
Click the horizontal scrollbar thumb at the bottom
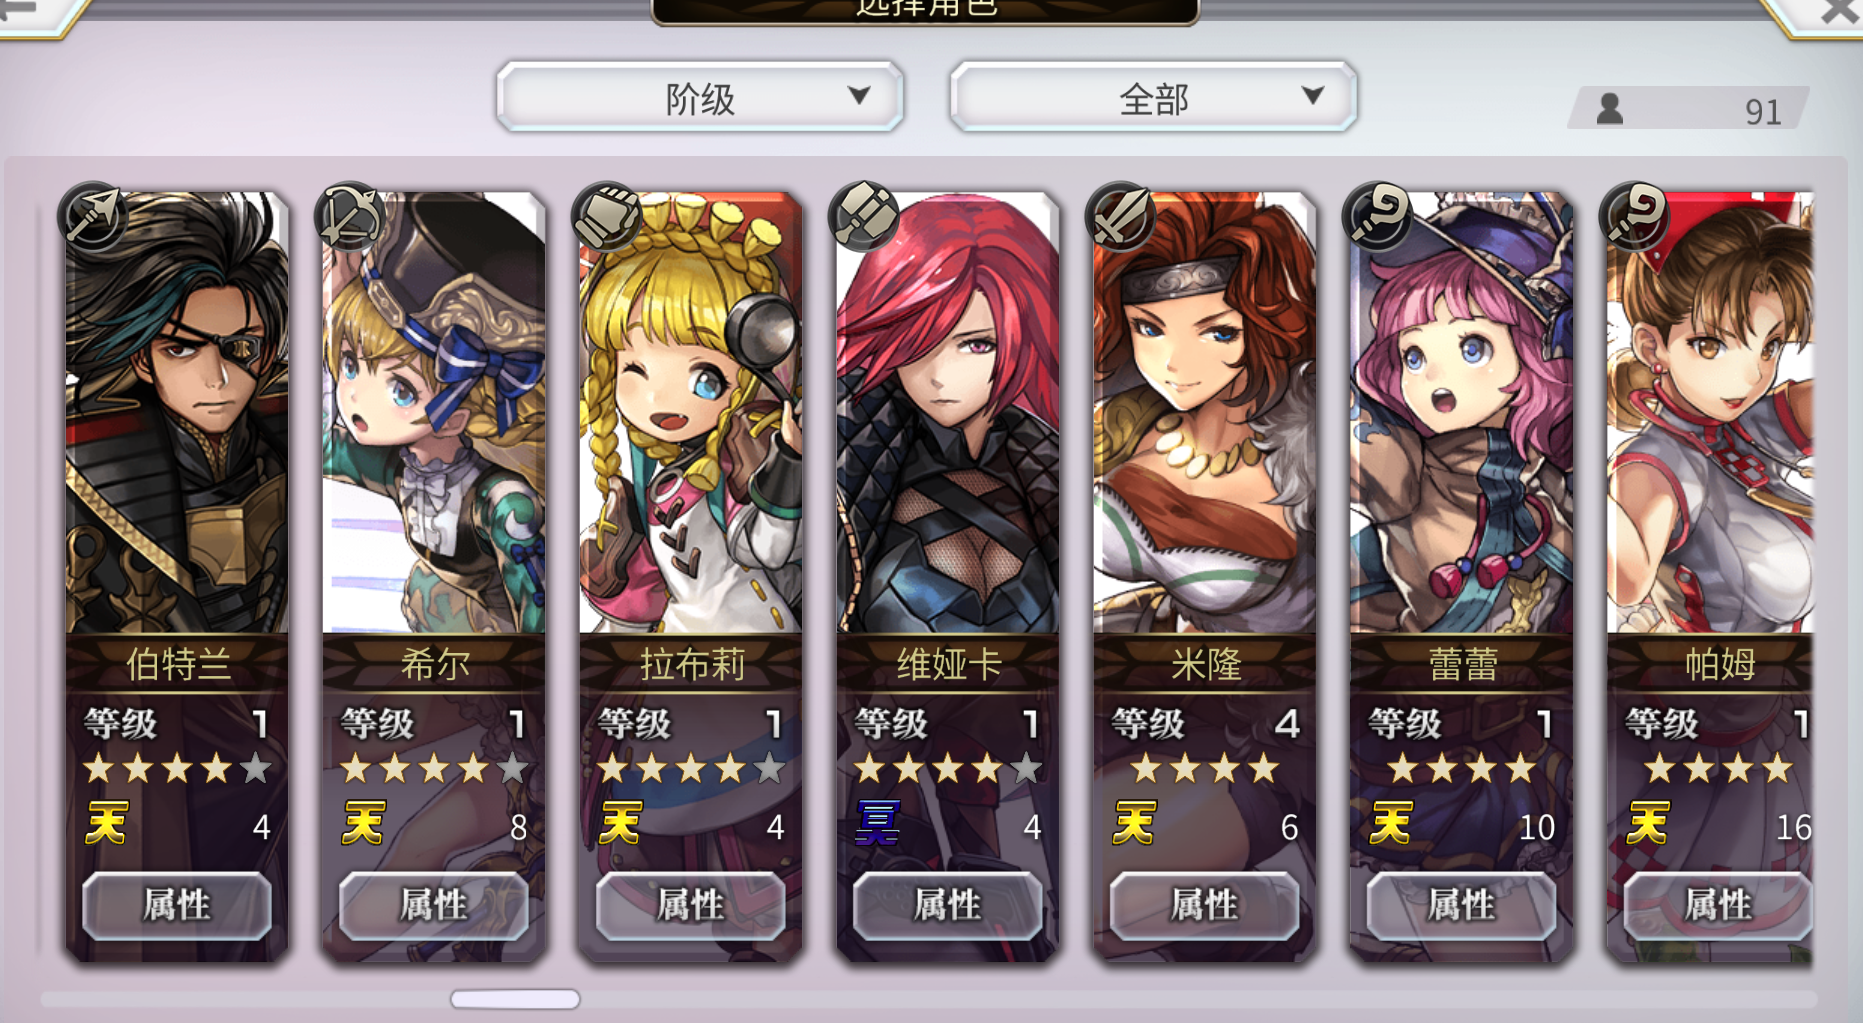[x=515, y=999]
